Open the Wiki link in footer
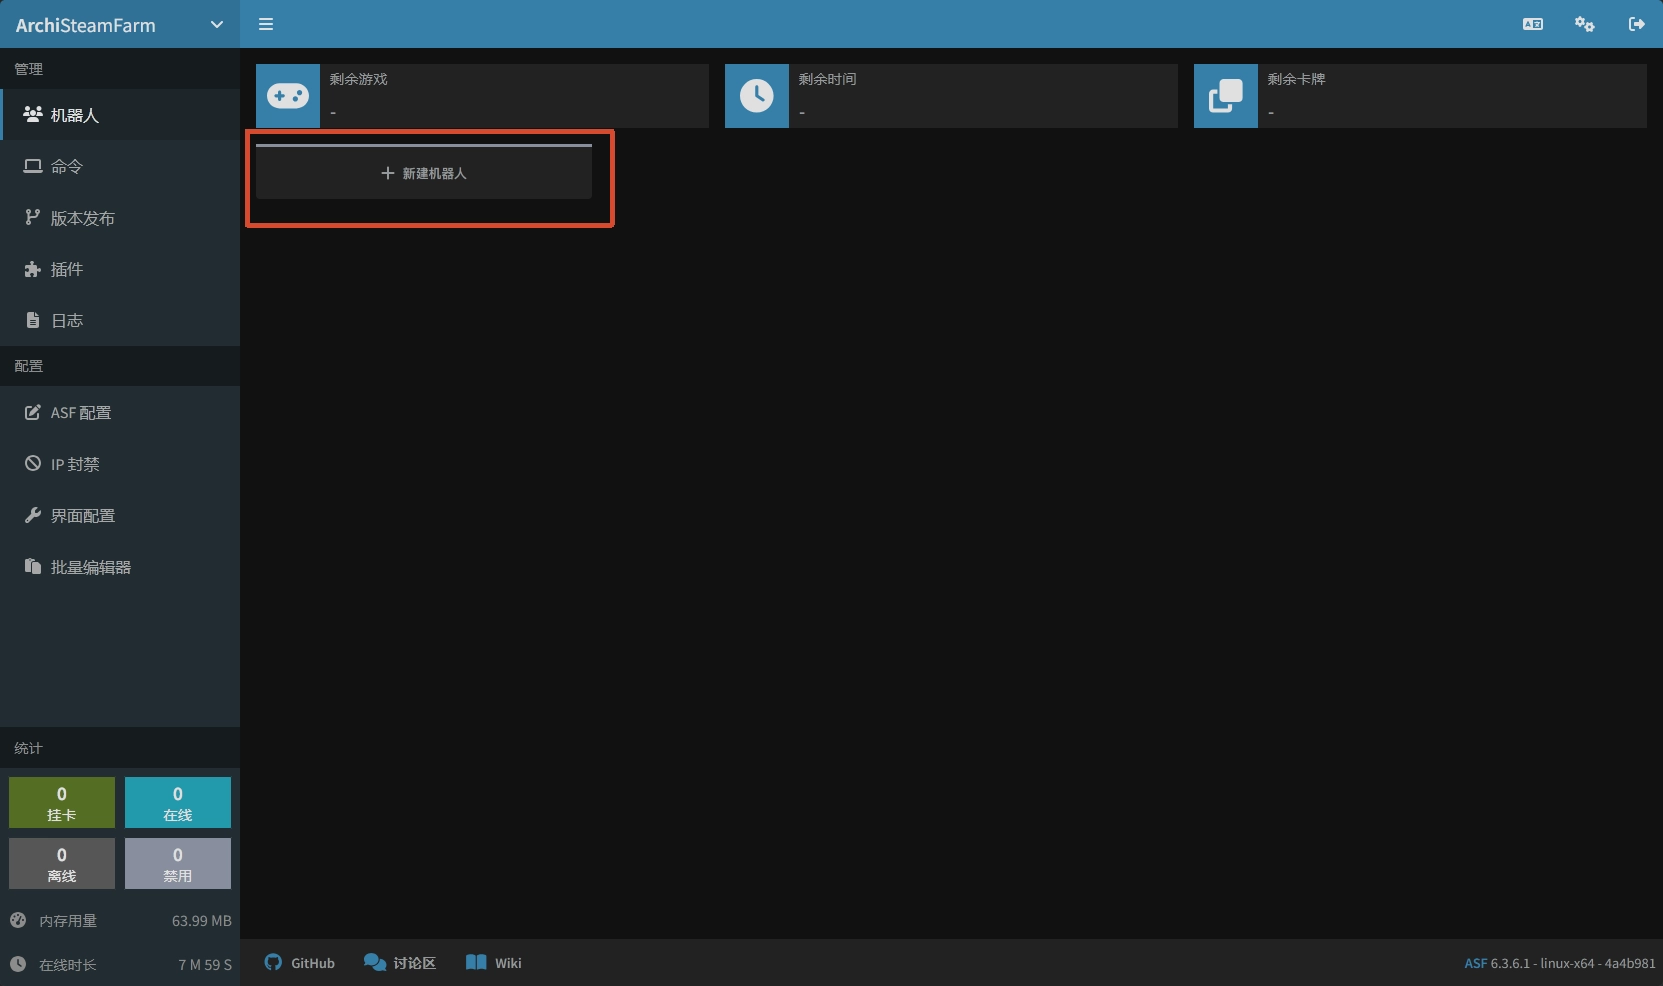The width and height of the screenshot is (1663, 986). [x=494, y=963]
